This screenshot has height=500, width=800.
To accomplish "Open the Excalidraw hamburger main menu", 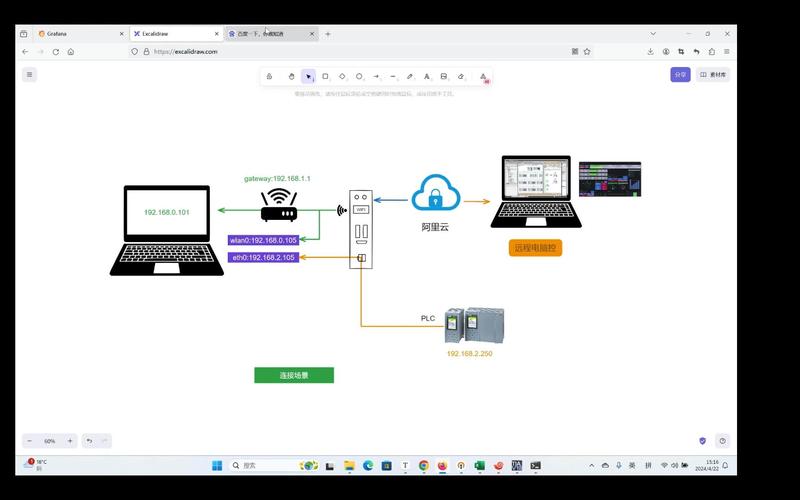I will pyautogui.click(x=29, y=74).
